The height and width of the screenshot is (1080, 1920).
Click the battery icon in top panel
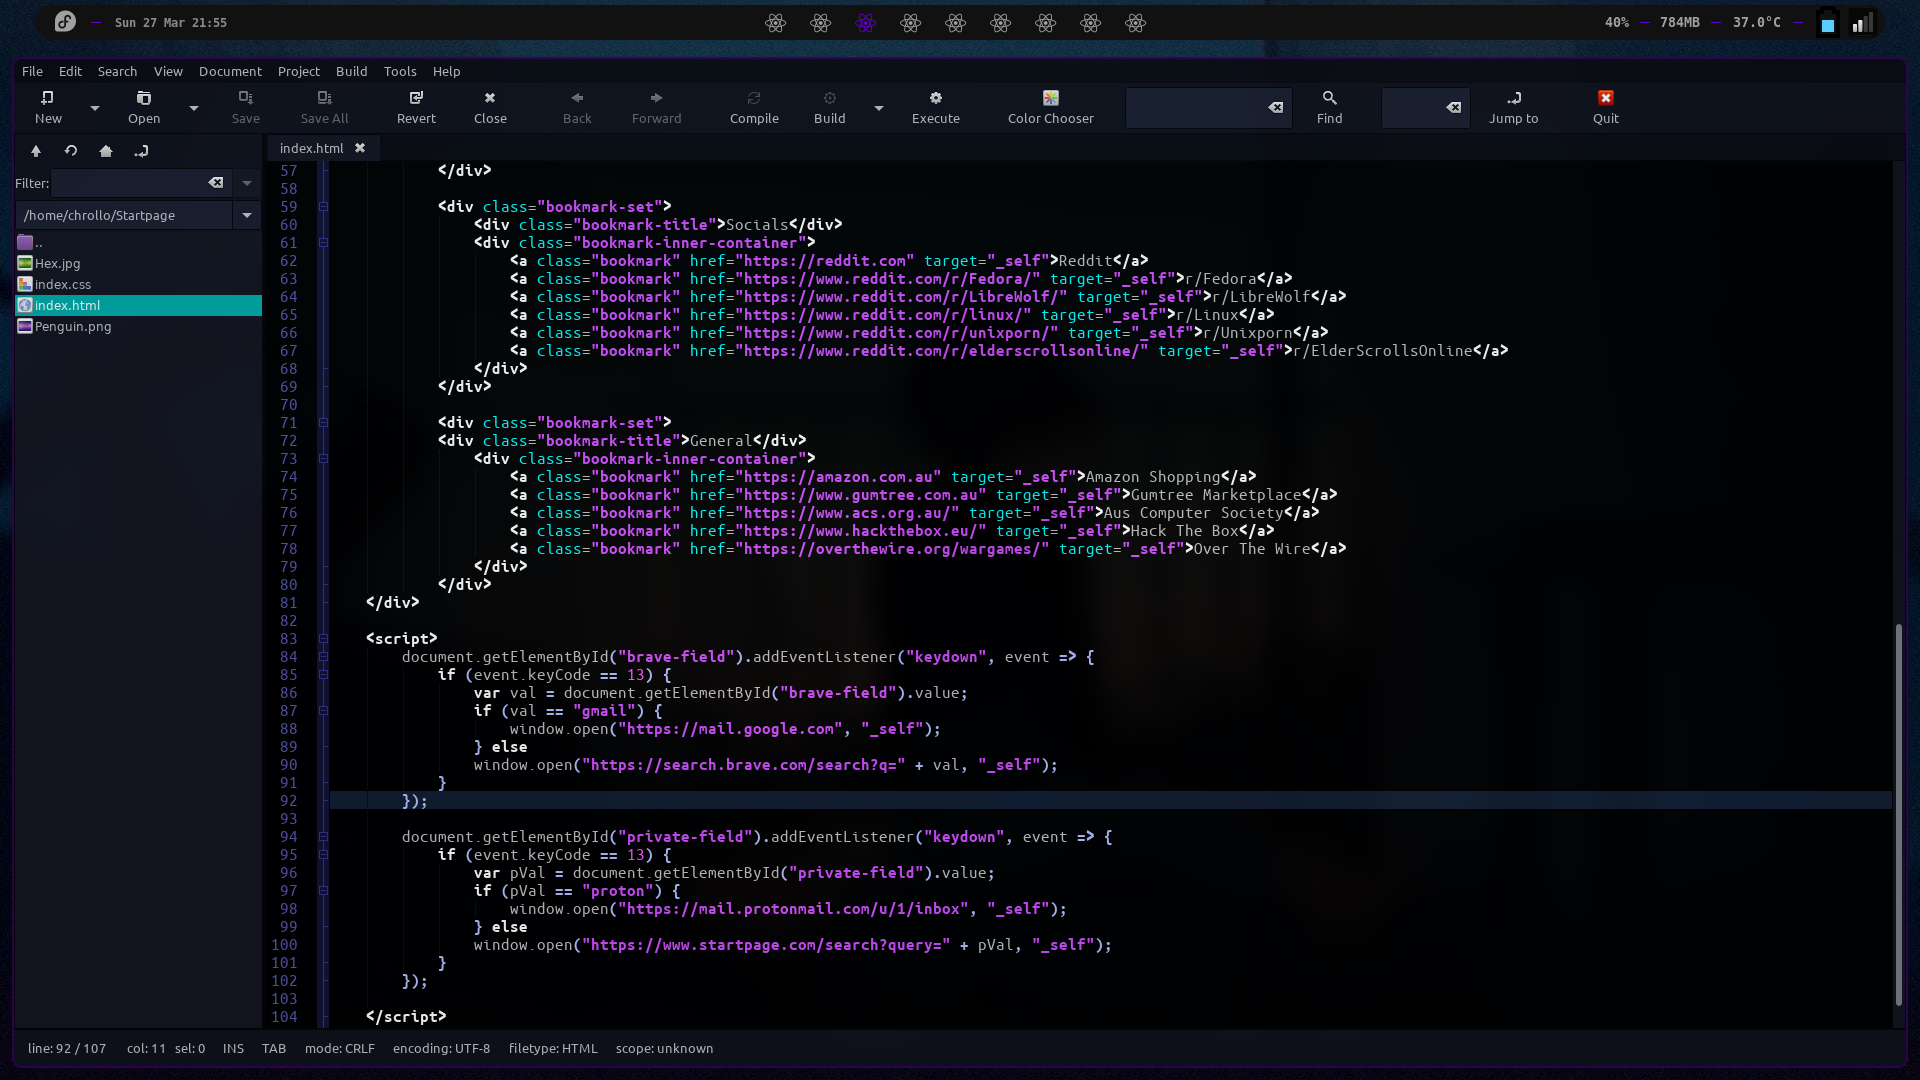(x=1828, y=23)
